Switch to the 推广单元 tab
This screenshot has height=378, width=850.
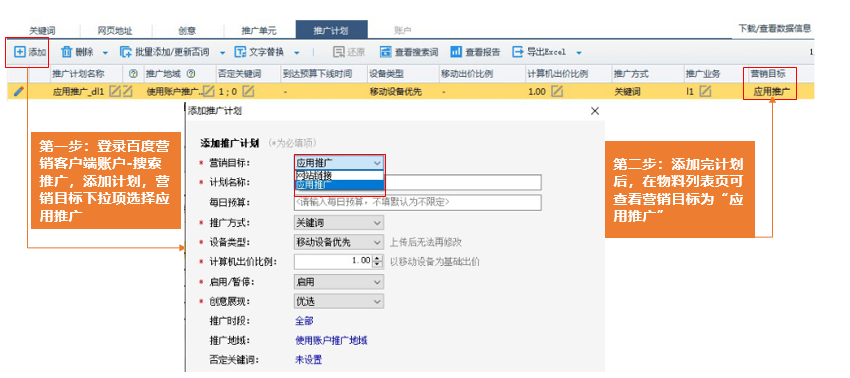[x=259, y=30]
